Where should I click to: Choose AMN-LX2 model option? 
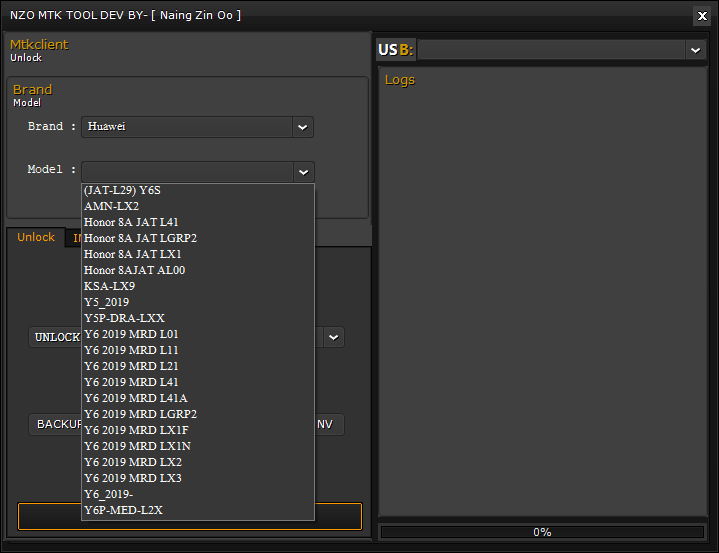pos(111,206)
